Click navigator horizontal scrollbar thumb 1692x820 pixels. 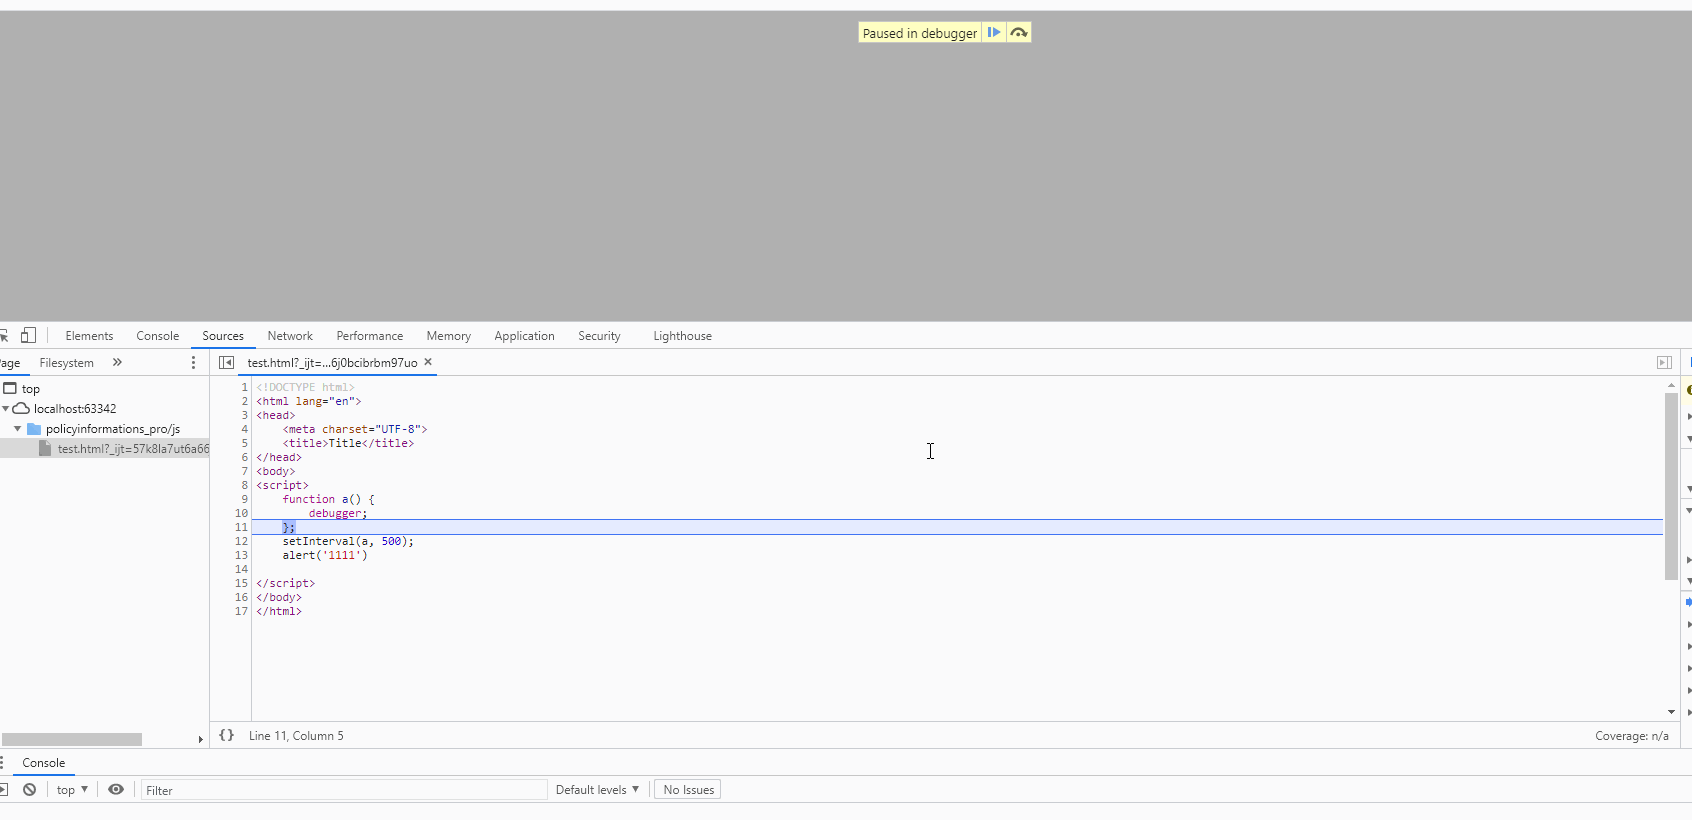72,739
